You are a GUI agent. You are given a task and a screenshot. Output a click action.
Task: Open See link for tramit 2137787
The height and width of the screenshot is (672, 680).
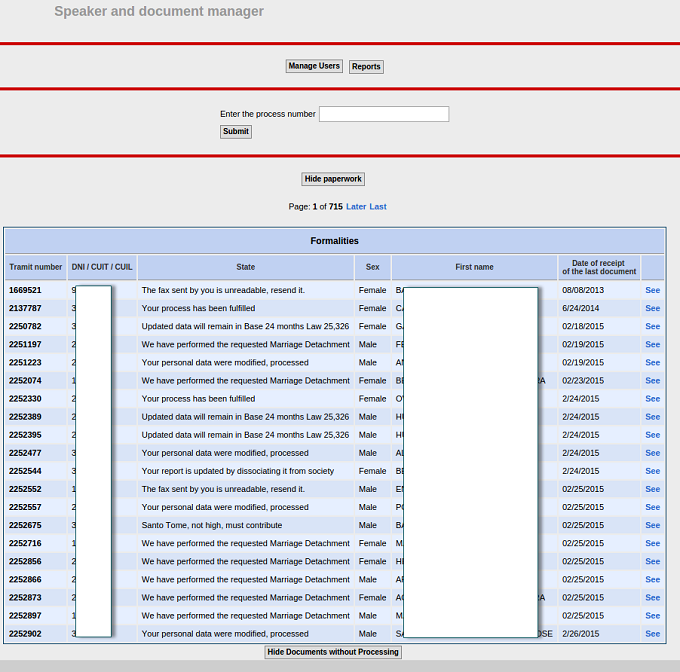[652, 308]
